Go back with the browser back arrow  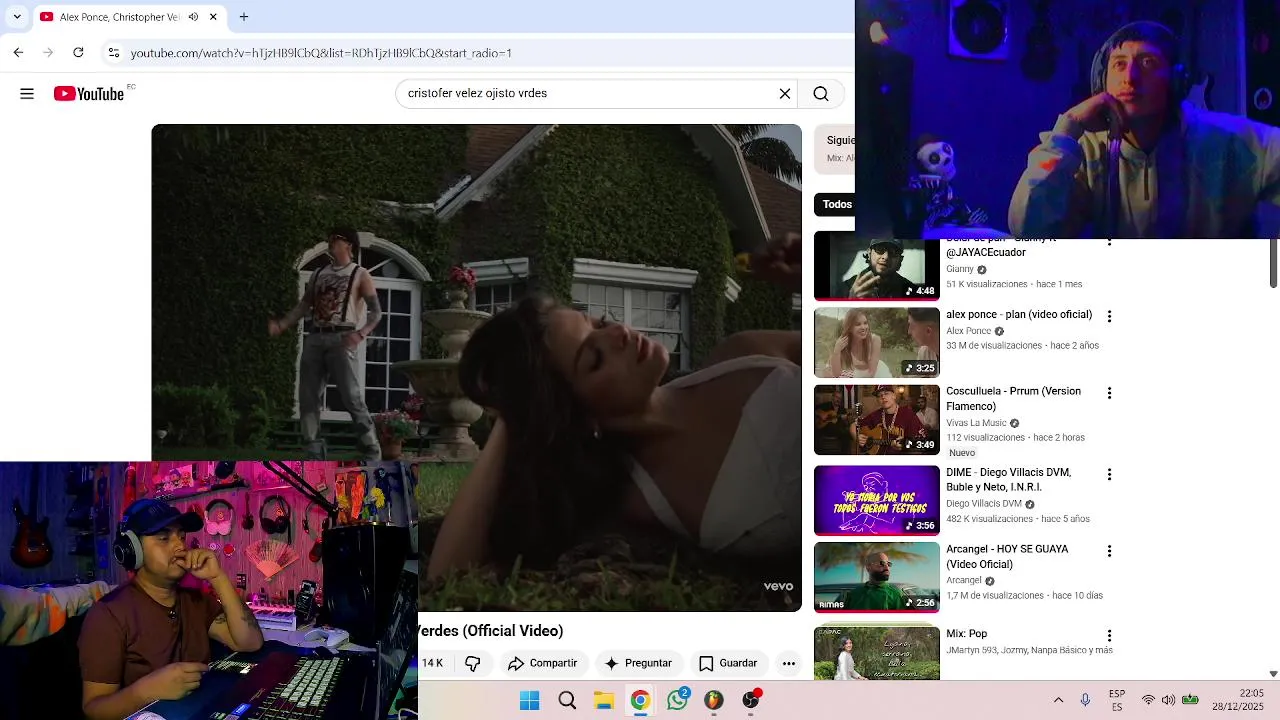(18, 52)
